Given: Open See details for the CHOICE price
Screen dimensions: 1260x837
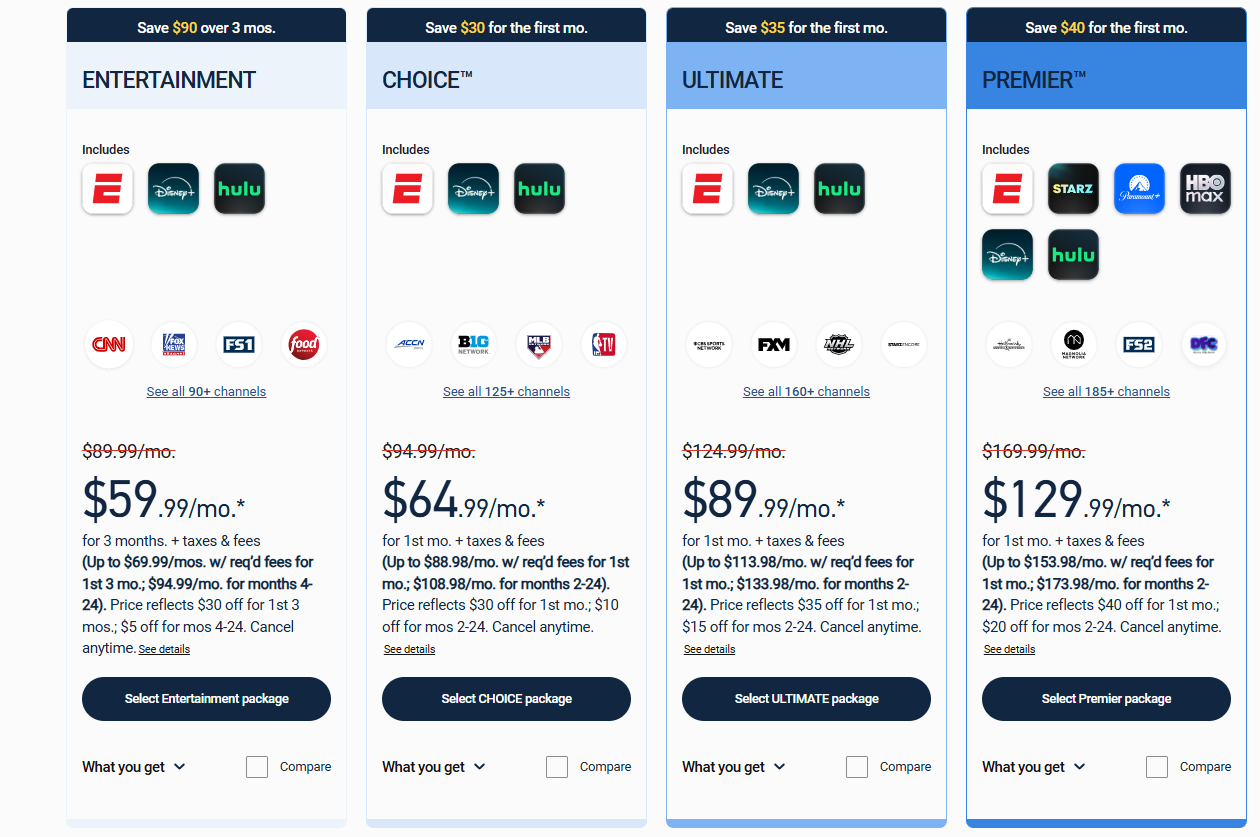Looking at the screenshot, I should tap(410, 650).
